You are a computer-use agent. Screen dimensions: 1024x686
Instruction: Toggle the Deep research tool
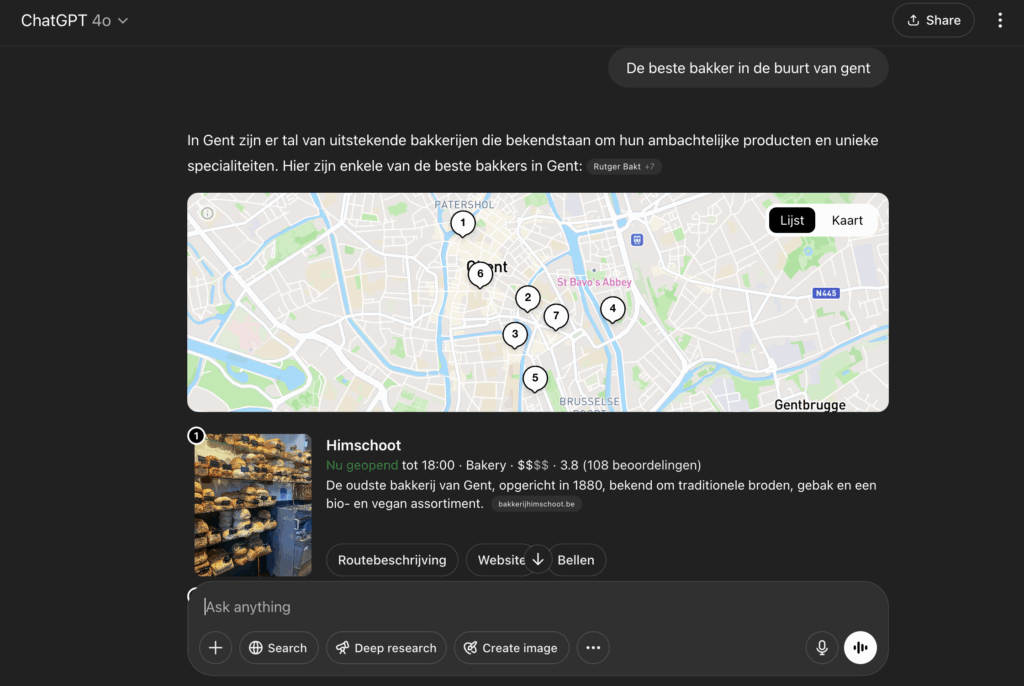[386, 647]
